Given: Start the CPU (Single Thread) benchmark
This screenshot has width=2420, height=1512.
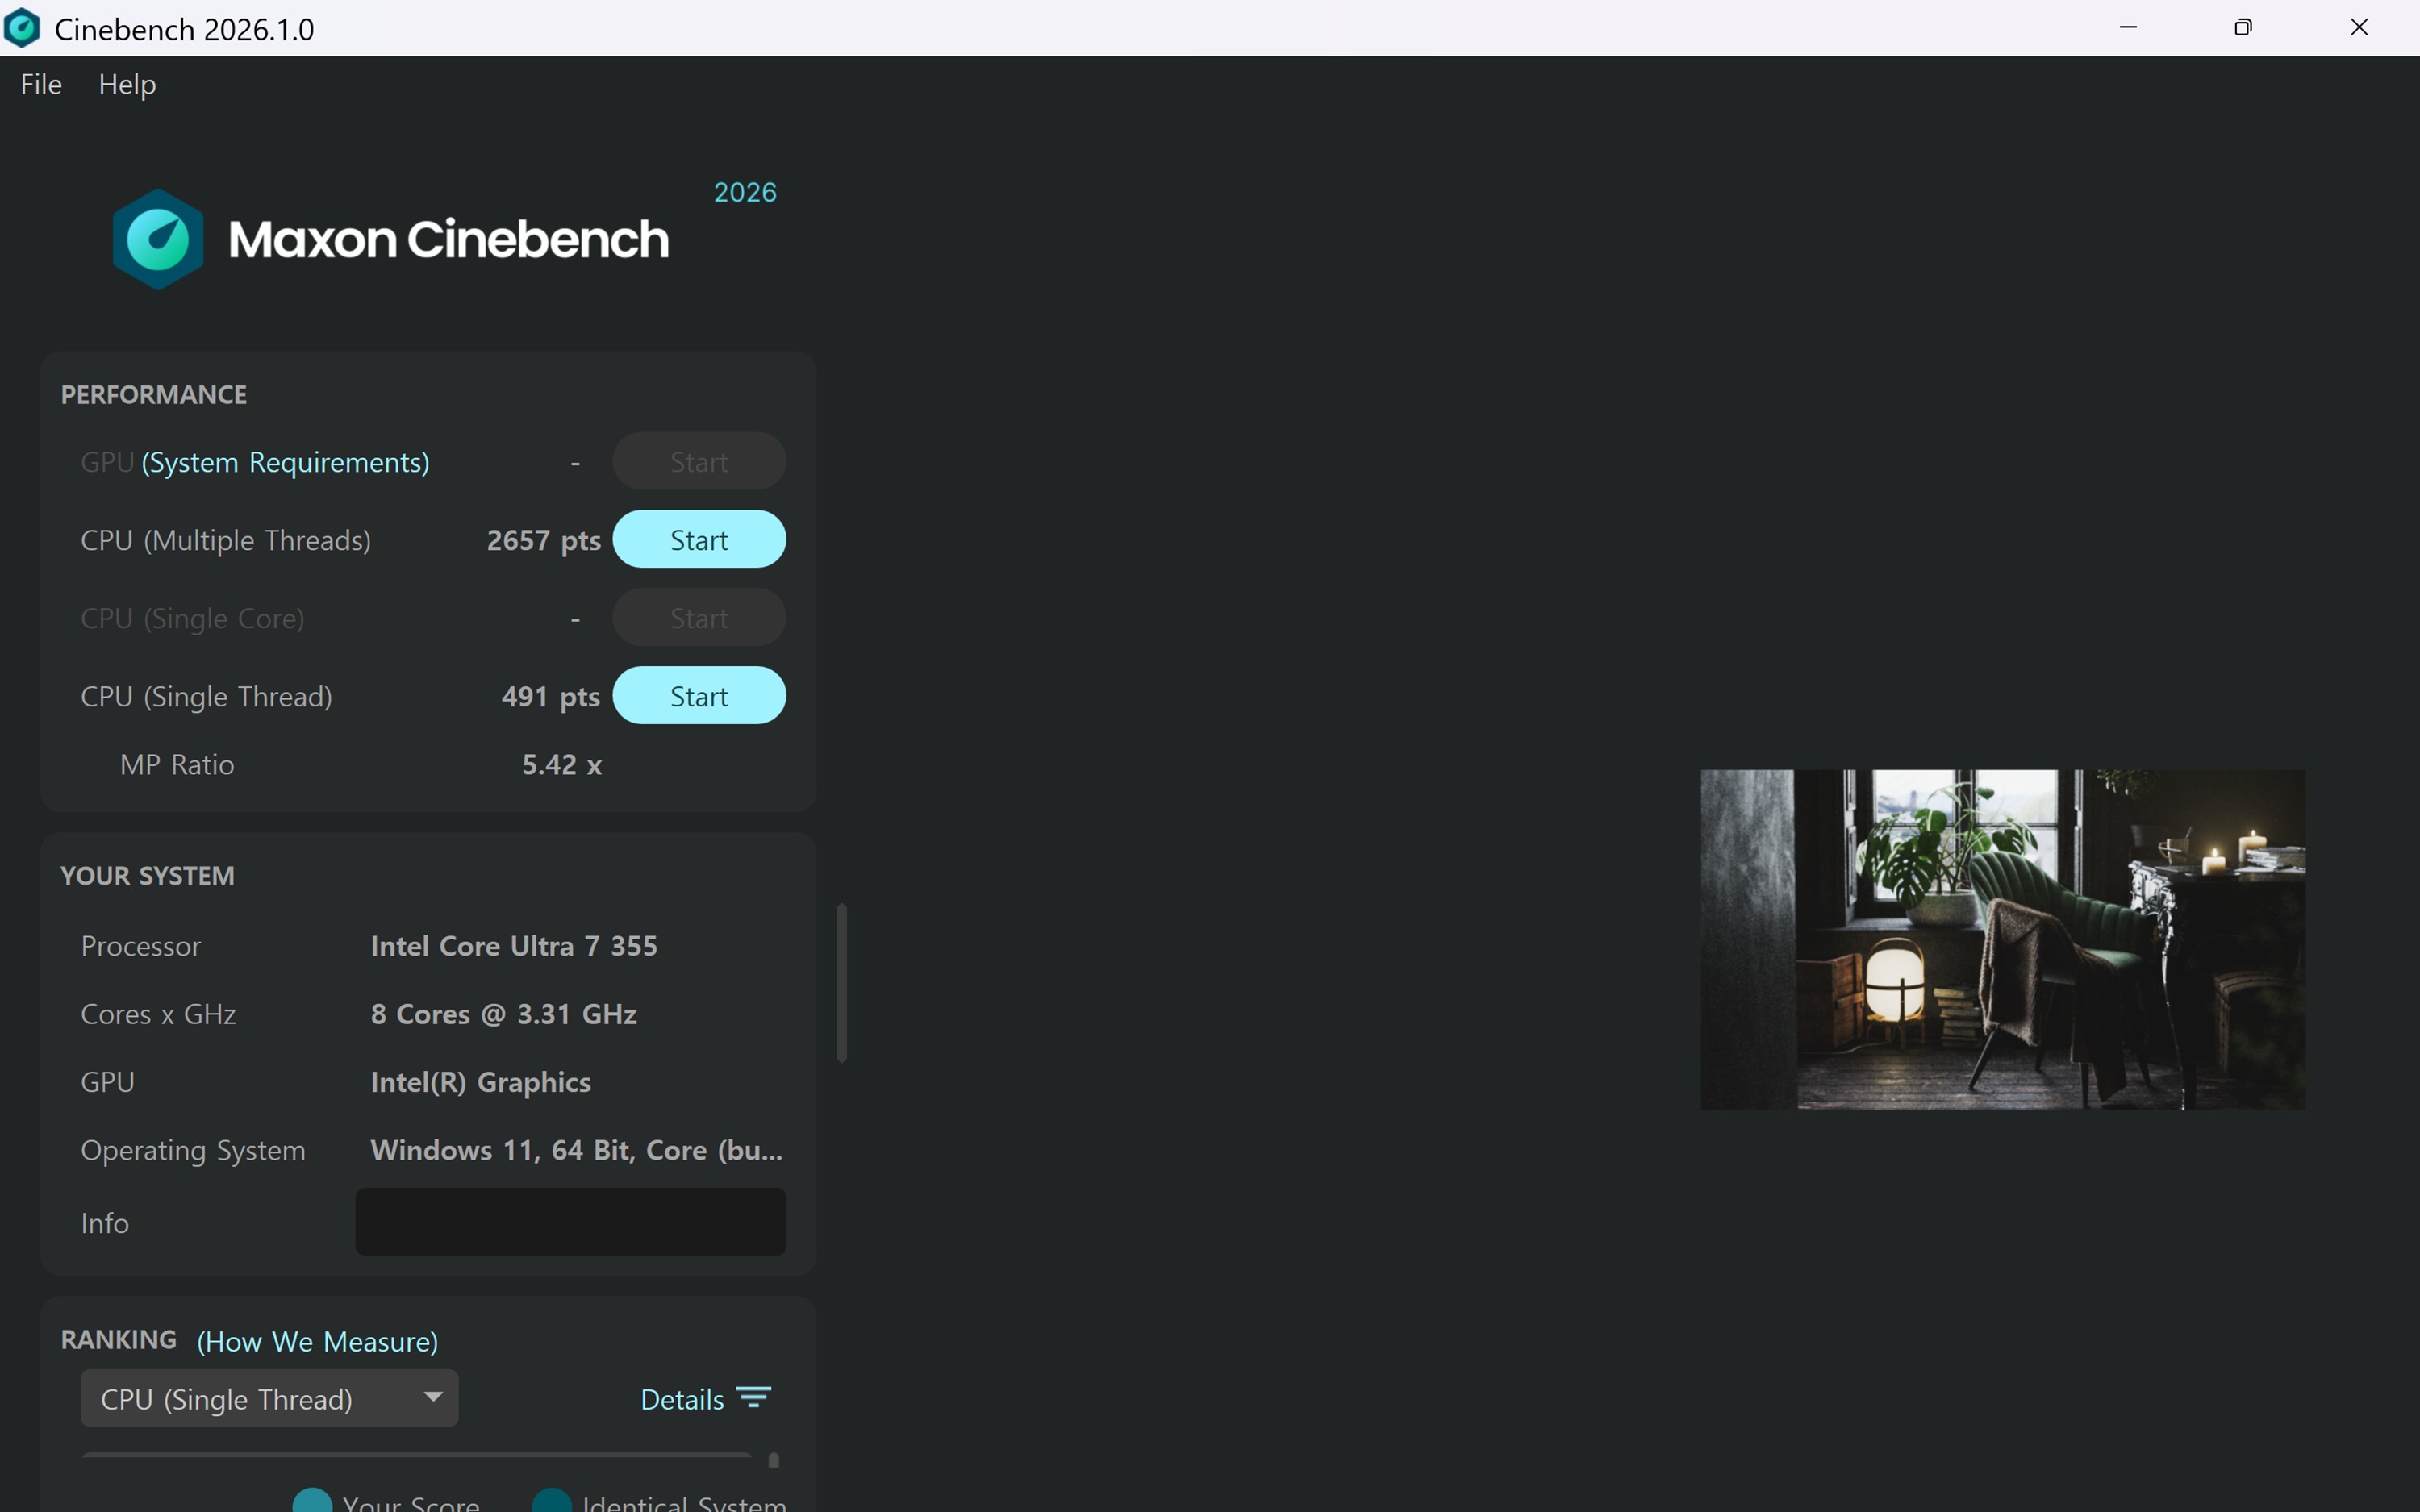Looking at the screenshot, I should (x=699, y=696).
